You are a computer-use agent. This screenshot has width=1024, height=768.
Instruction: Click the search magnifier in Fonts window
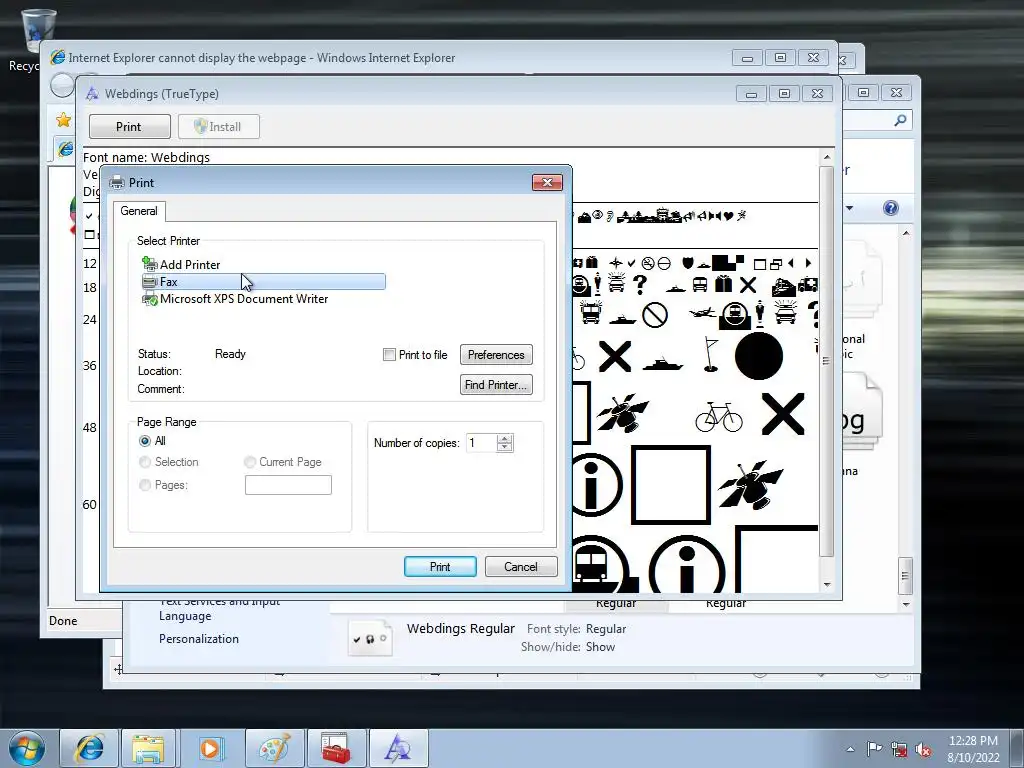900,120
